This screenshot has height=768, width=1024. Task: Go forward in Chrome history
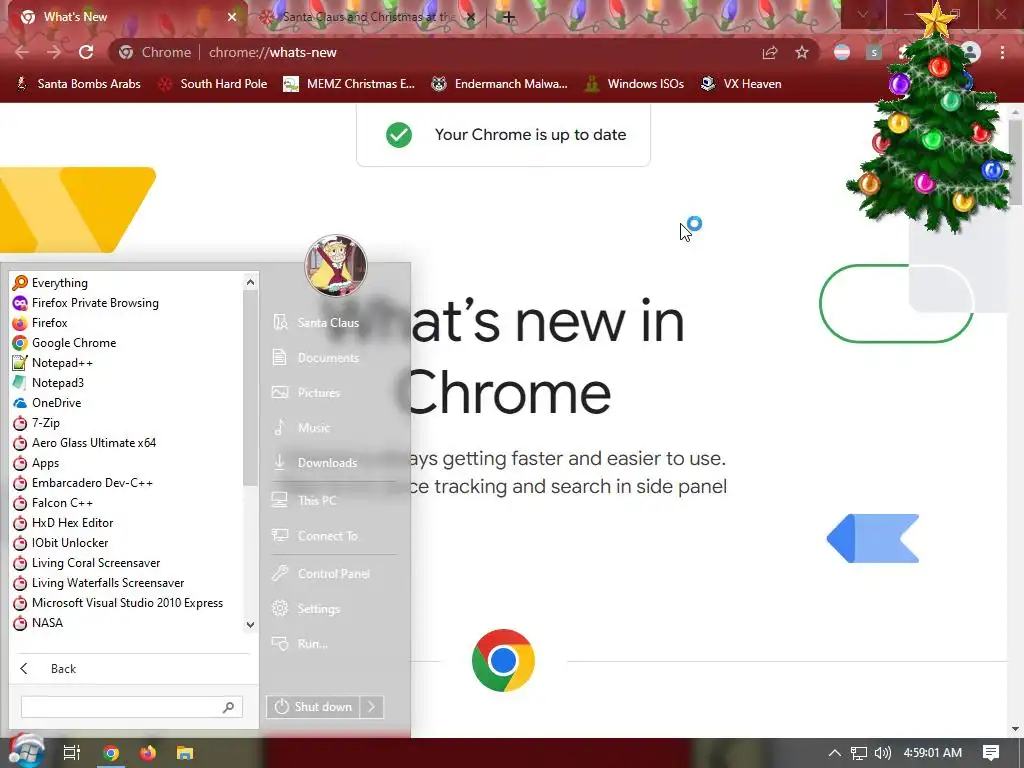tap(54, 52)
